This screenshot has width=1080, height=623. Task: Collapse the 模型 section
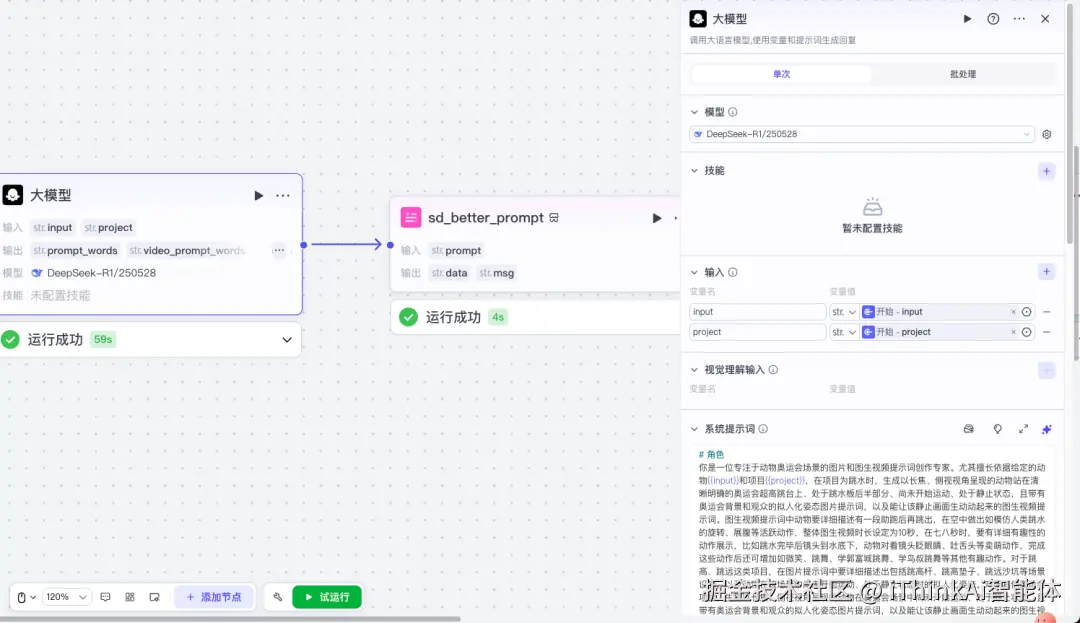click(694, 112)
